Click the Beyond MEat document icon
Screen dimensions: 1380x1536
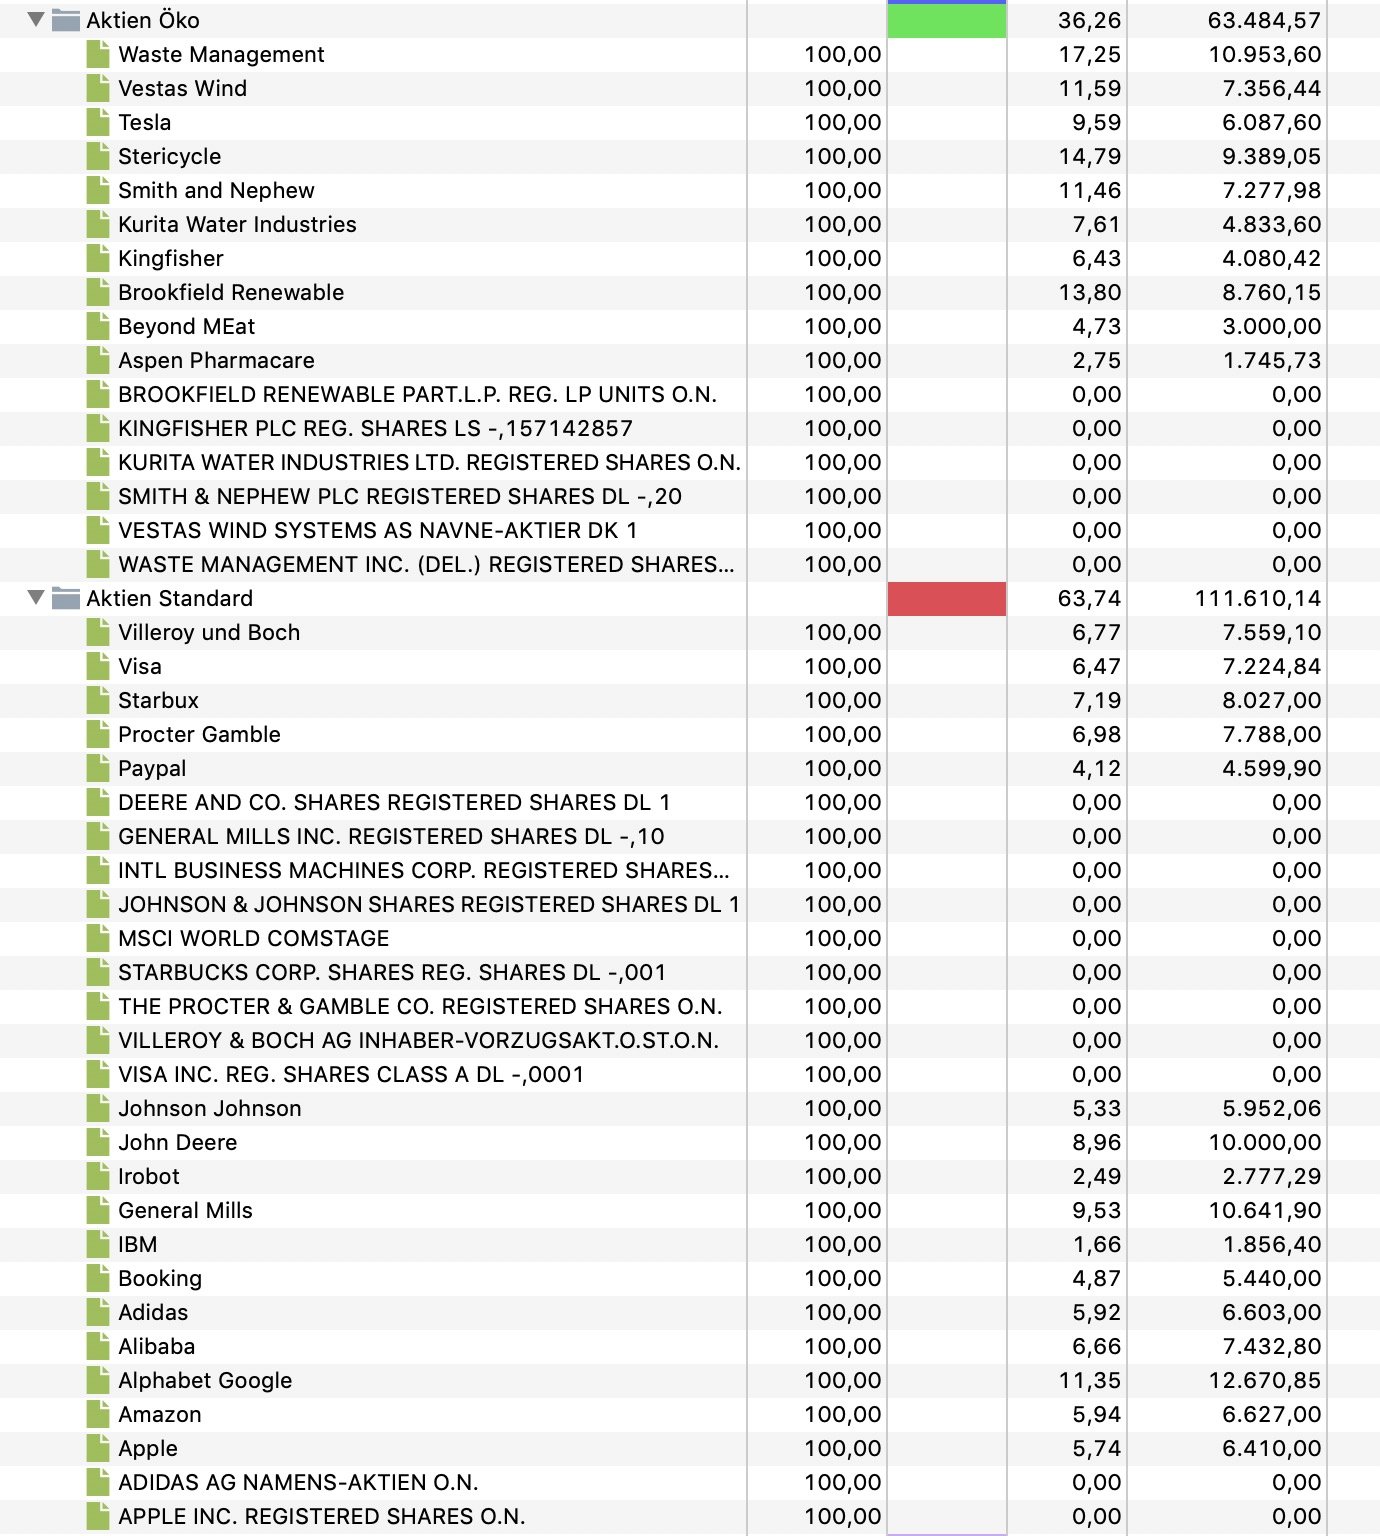(98, 326)
